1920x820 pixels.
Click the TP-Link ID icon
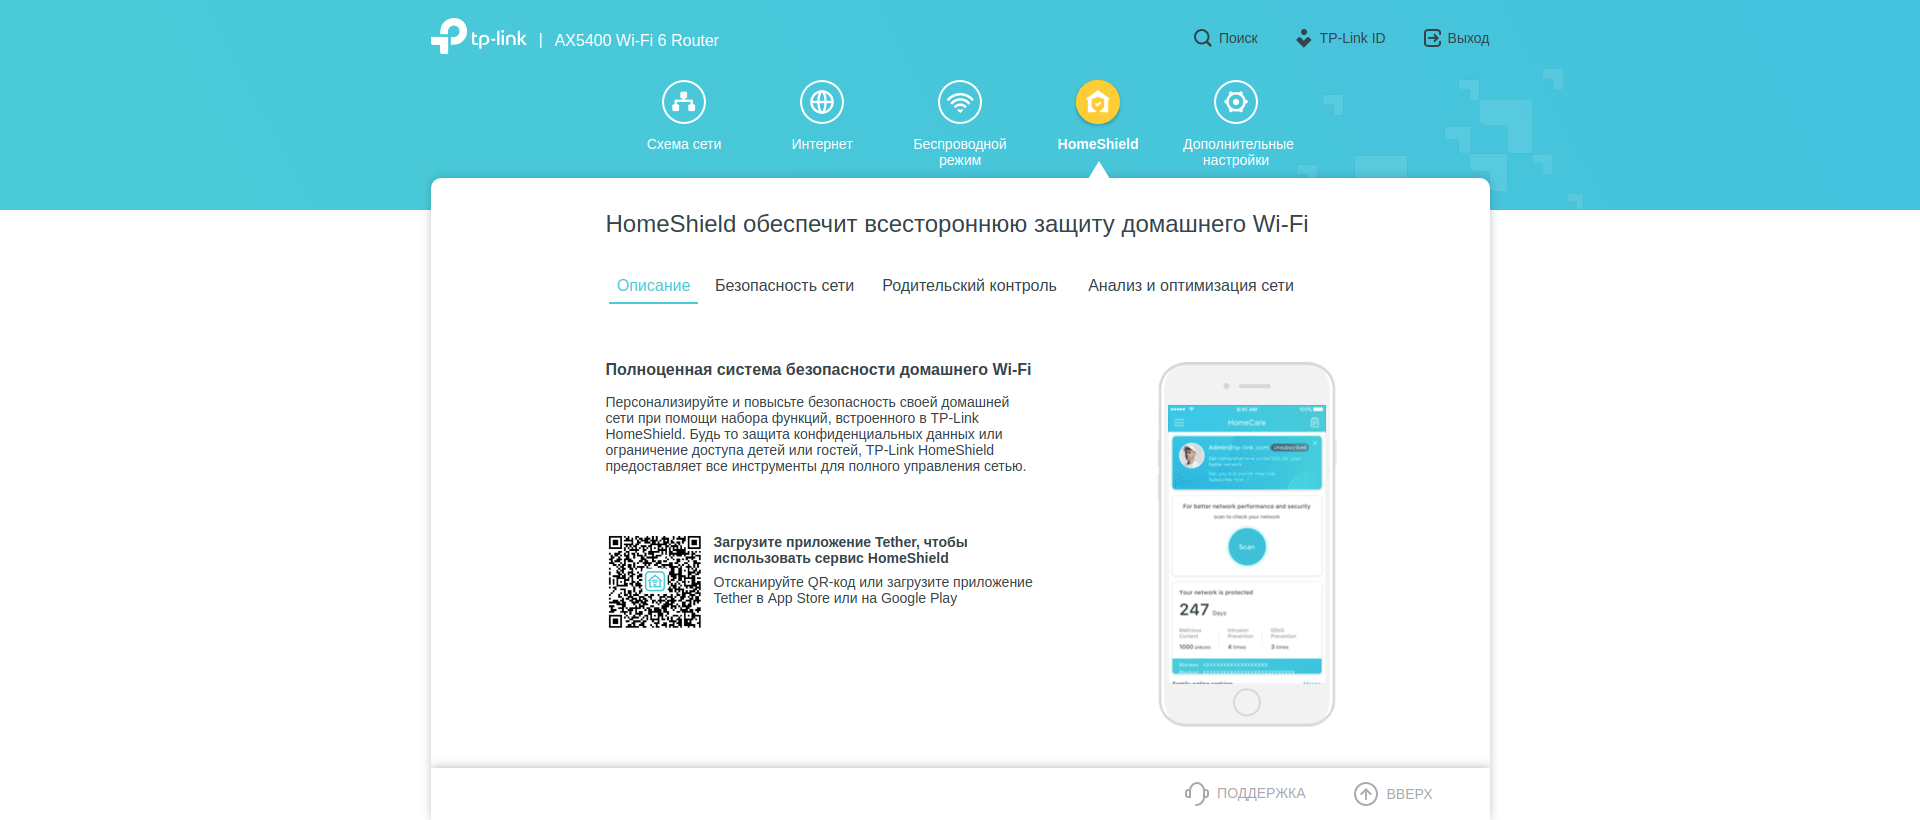(x=1303, y=38)
